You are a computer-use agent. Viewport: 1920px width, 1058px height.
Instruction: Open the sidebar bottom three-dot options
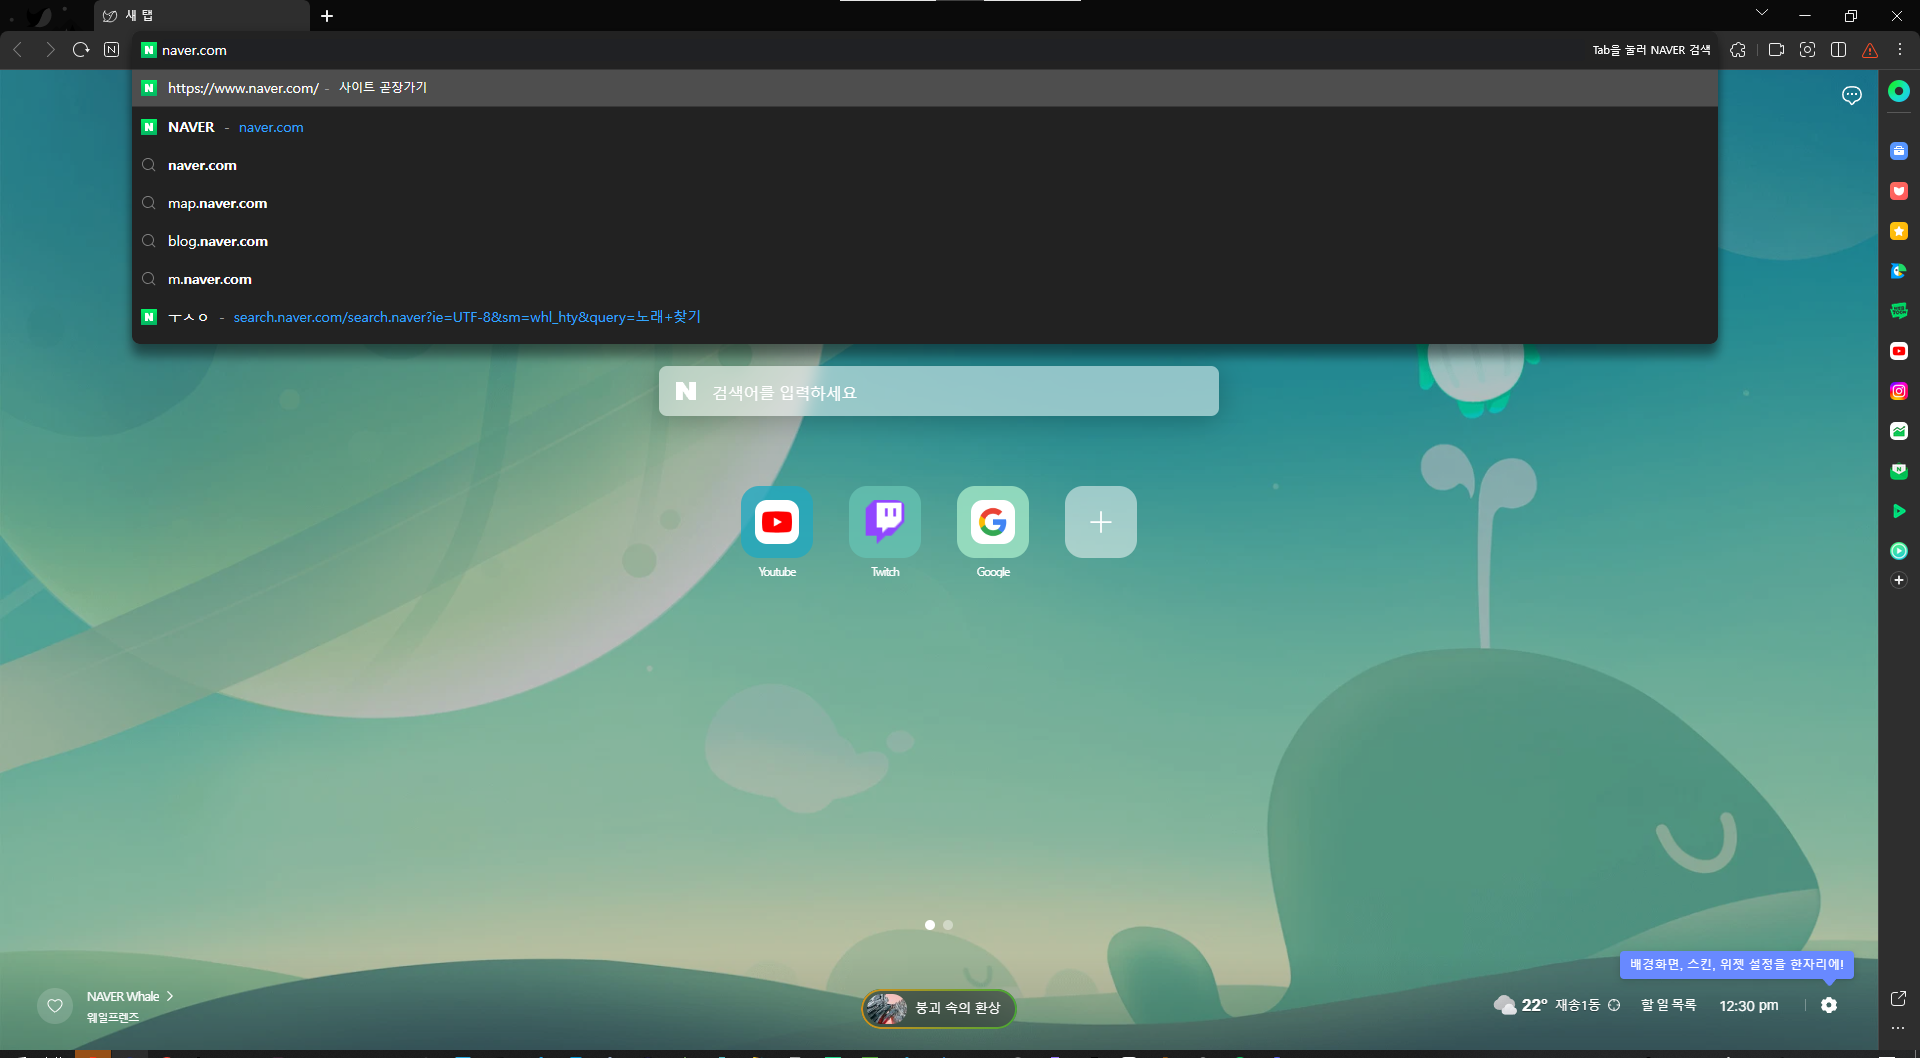click(1898, 1028)
